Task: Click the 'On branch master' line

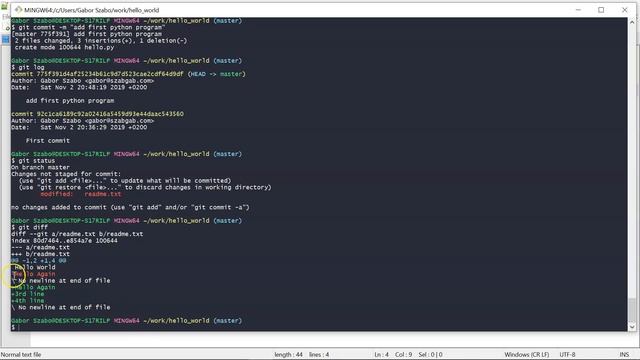Action: pyautogui.click(x=40, y=167)
